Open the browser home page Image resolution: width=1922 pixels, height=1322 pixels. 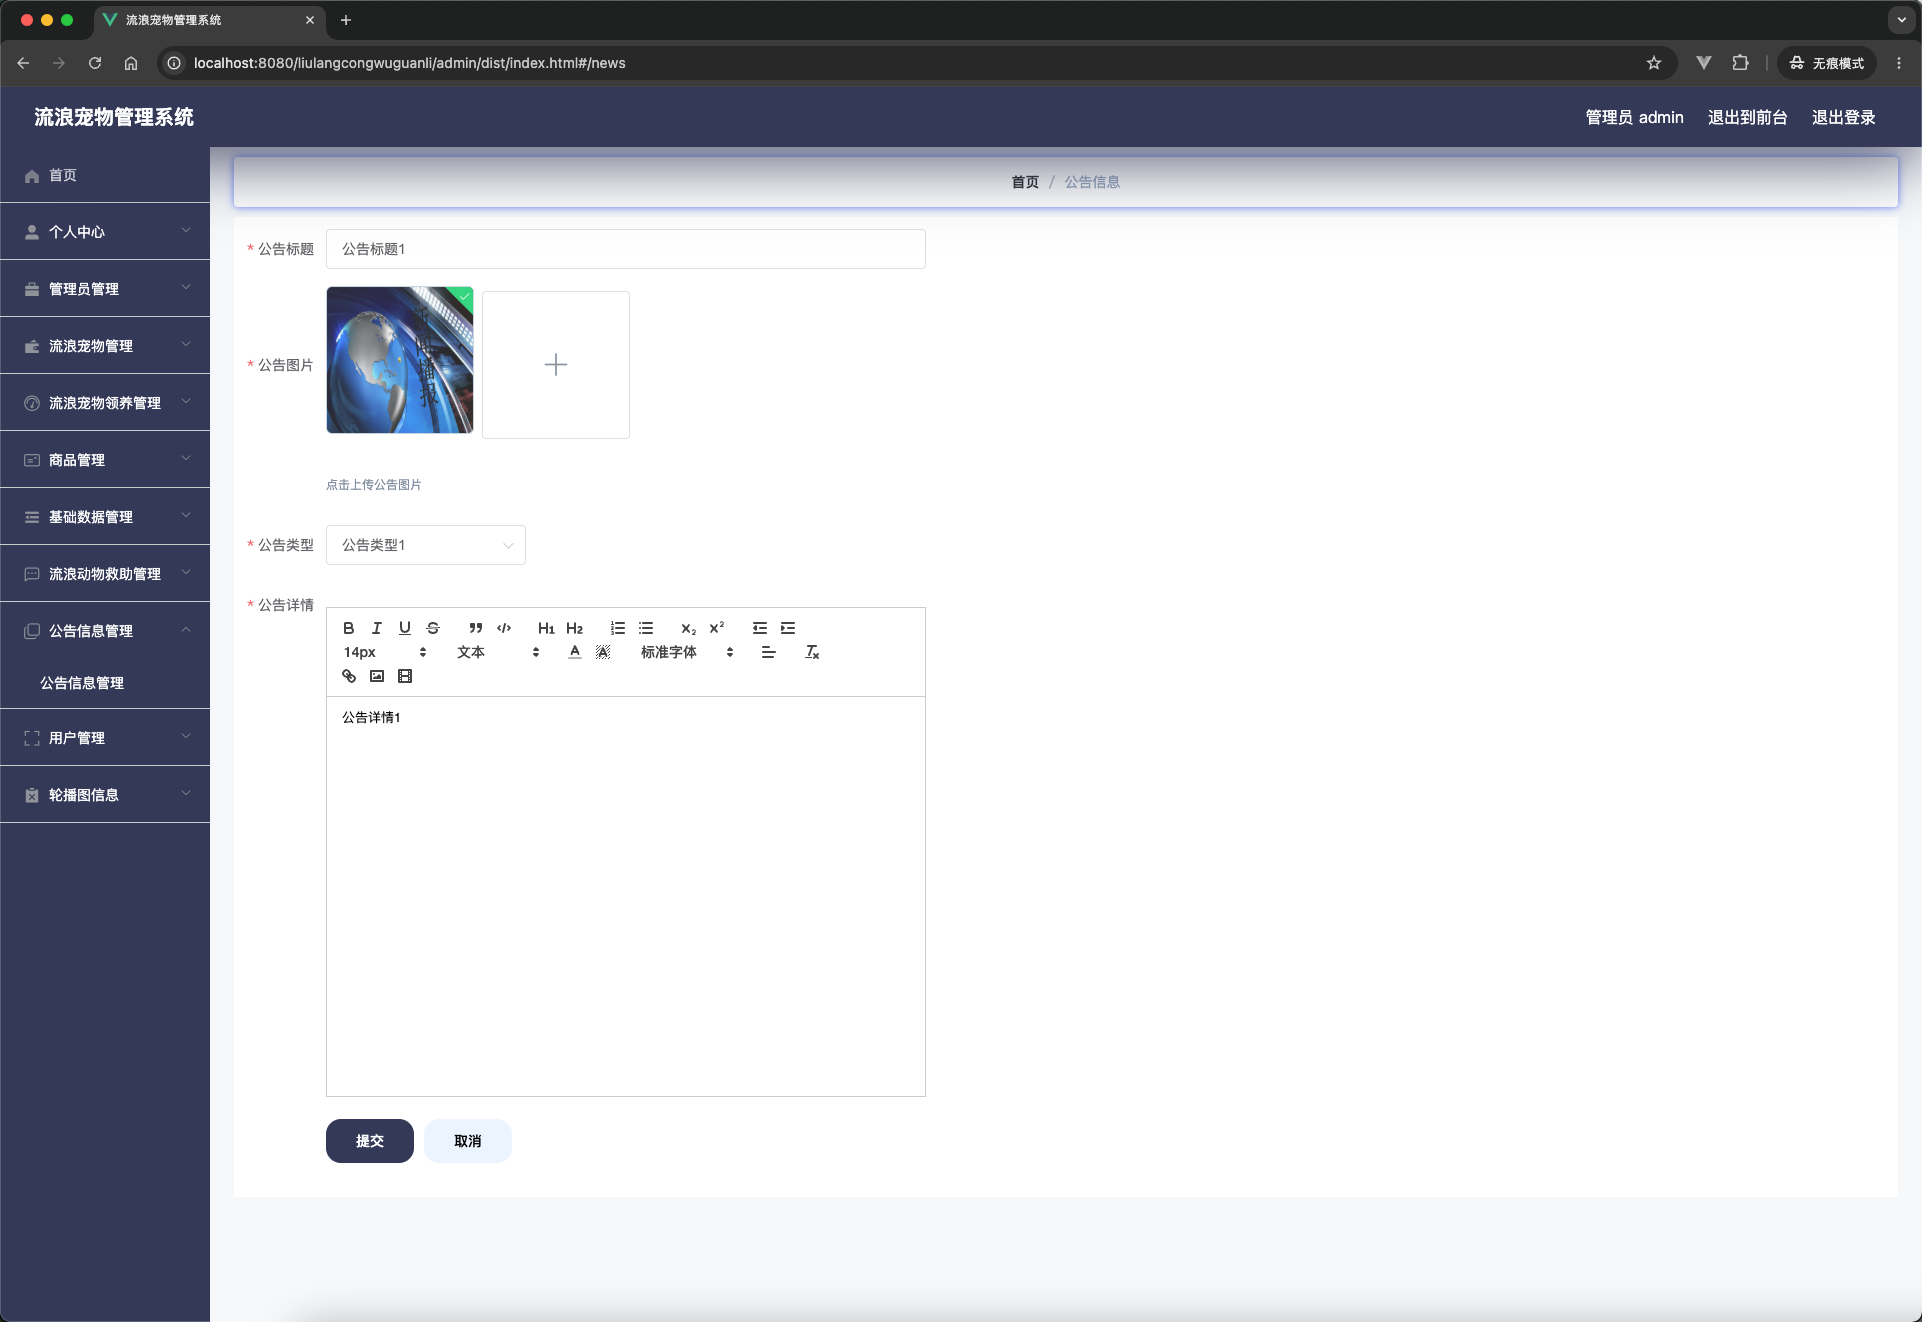click(x=131, y=63)
